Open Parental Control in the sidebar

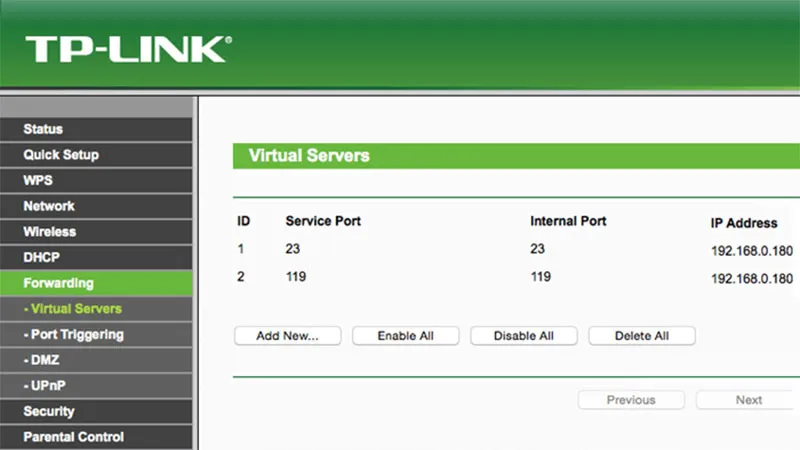point(96,437)
